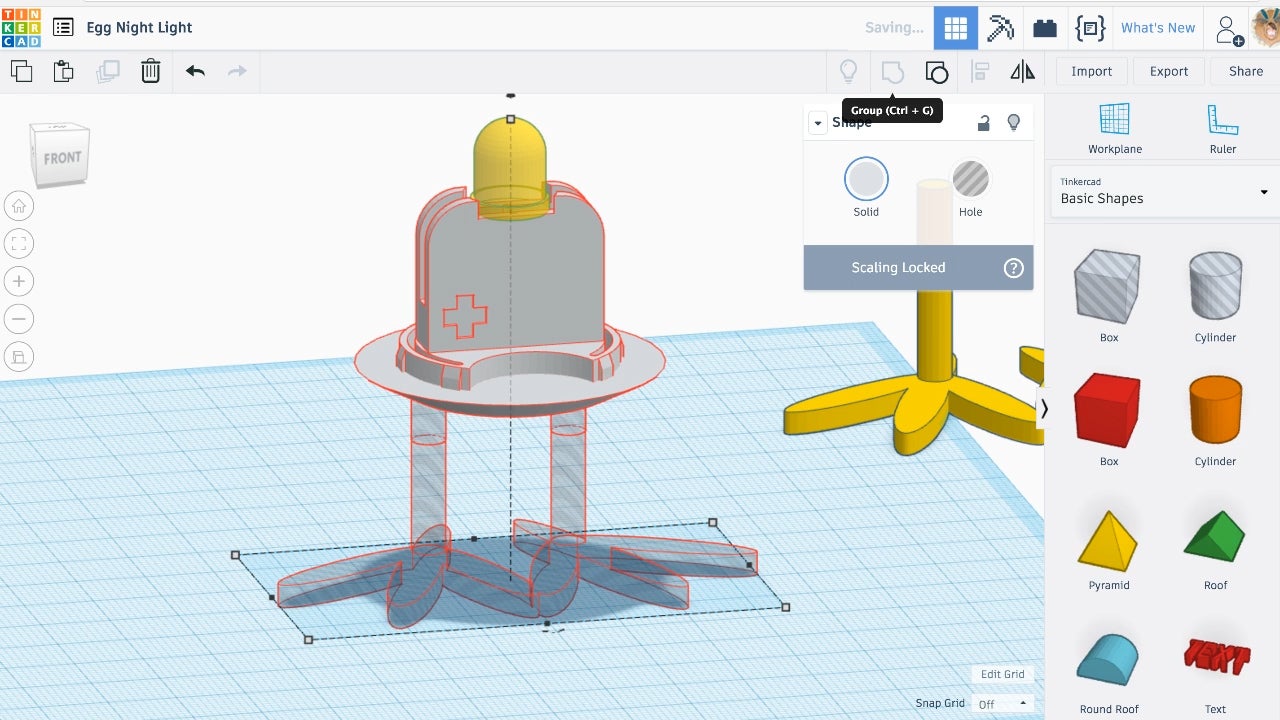Toggle the lock editing padlock icon
The image size is (1280, 720).
pyautogui.click(x=984, y=123)
